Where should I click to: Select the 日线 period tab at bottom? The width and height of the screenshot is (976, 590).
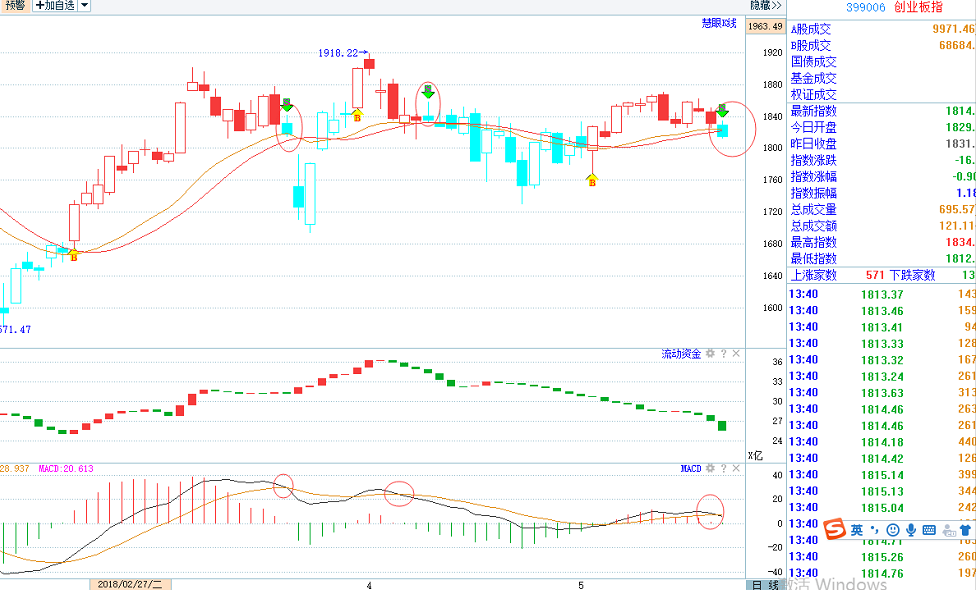(x=764, y=584)
